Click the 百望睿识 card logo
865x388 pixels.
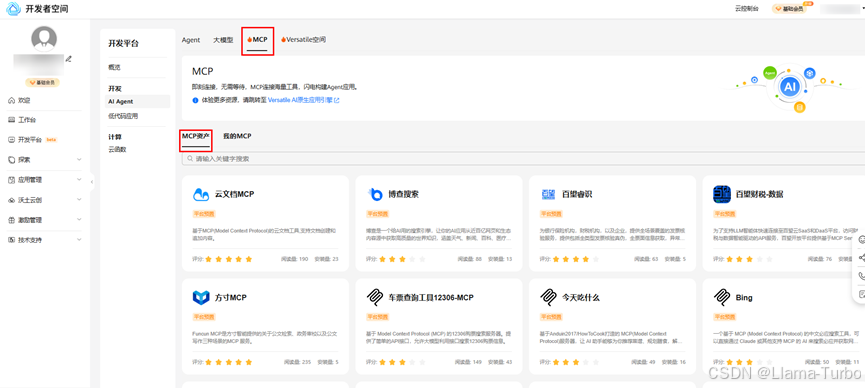[x=548, y=194]
